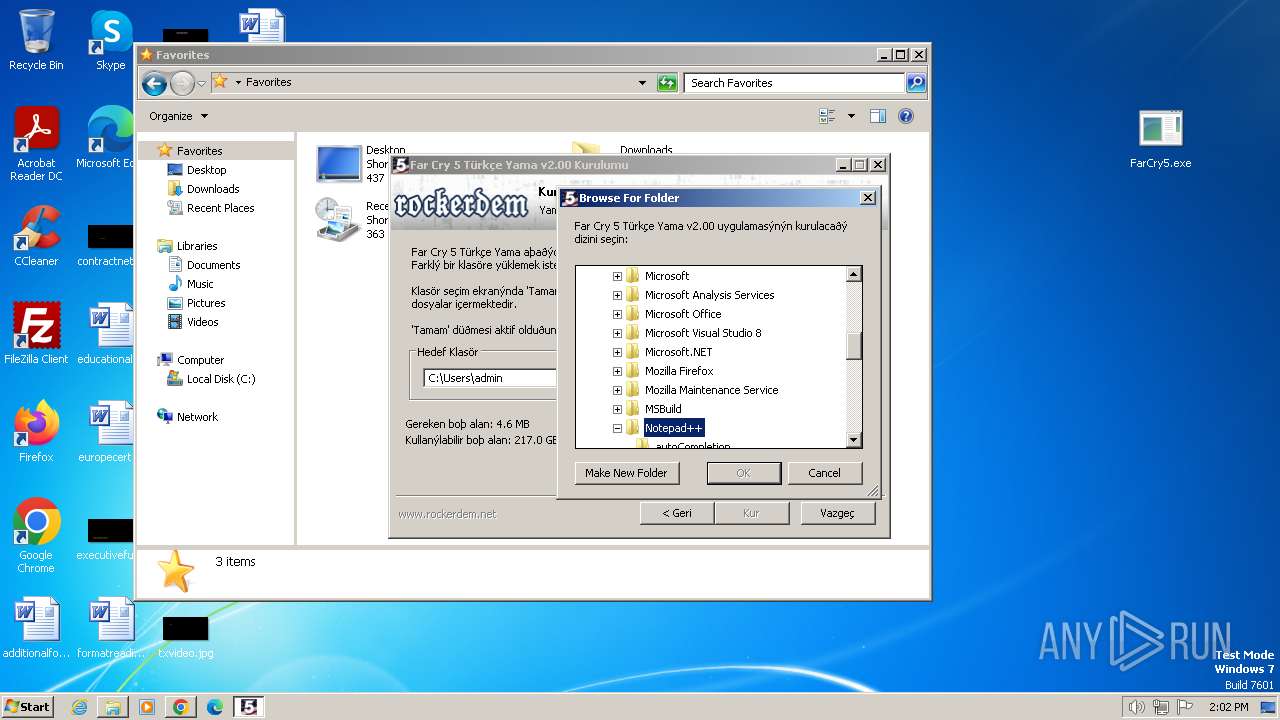Expand Microsoft Analysis Services folder
Viewport: 1280px width, 720px height.
(x=617, y=295)
